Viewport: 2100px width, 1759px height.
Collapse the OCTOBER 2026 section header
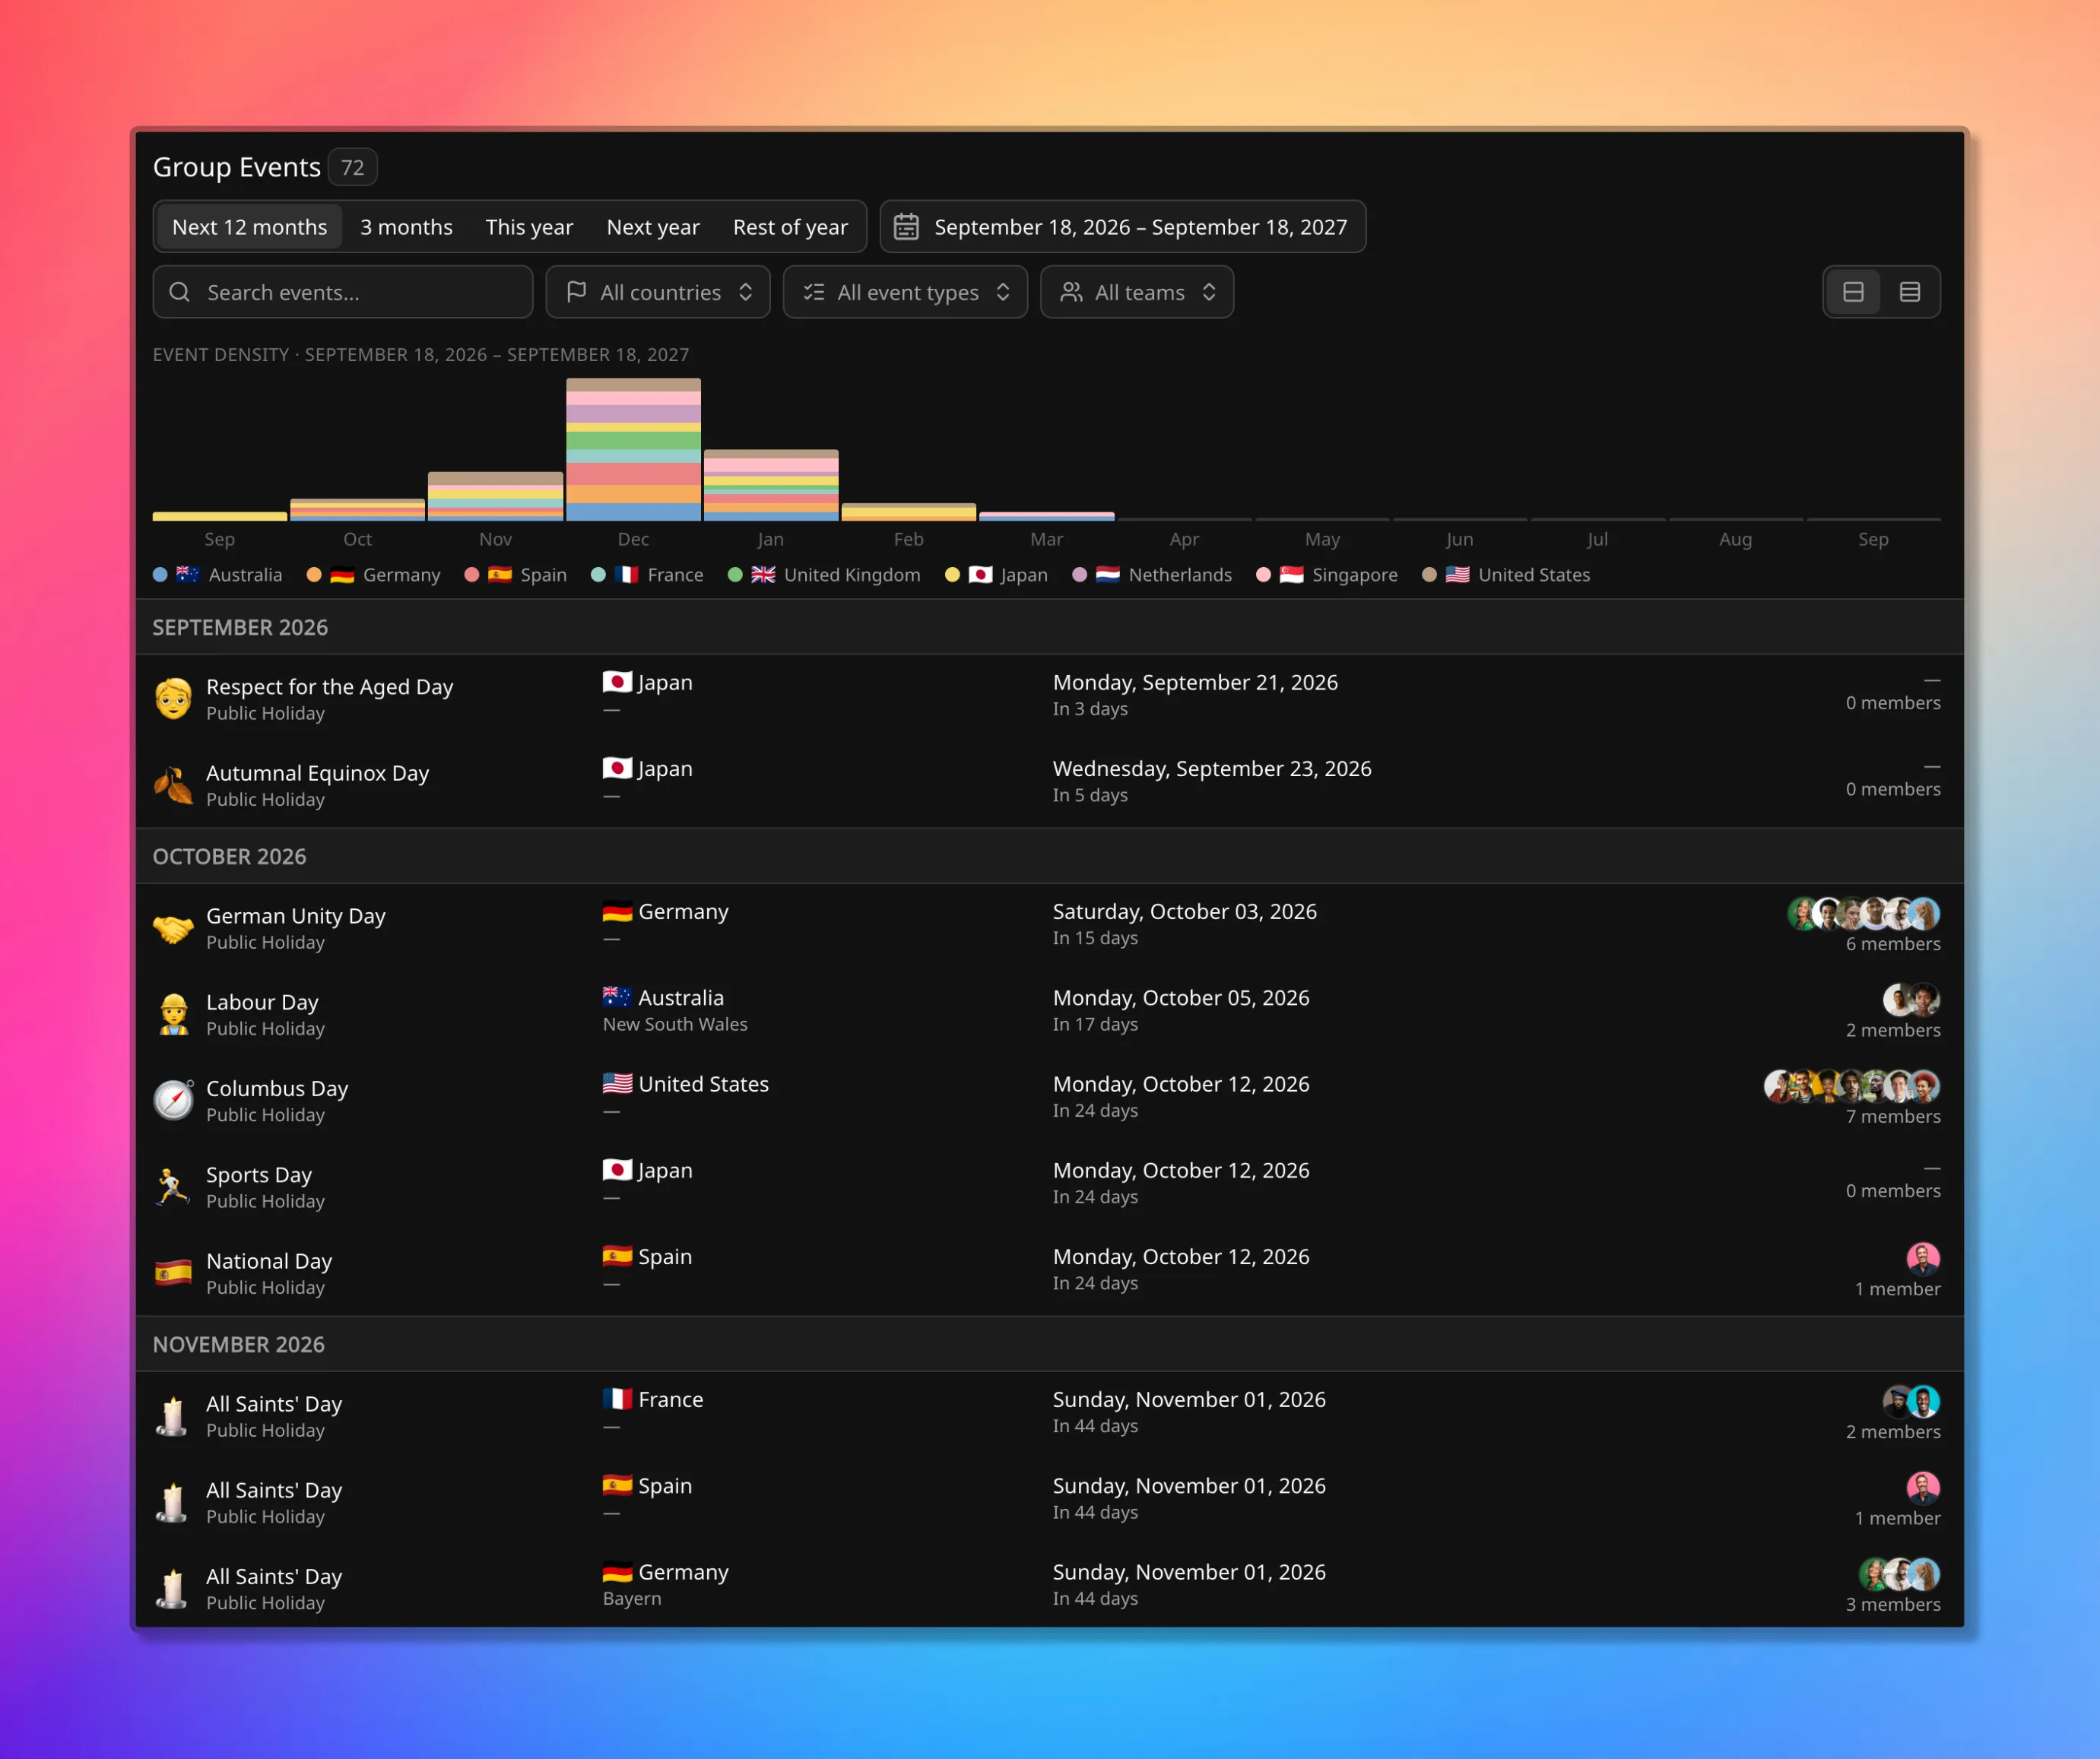tap(1050, 856)
